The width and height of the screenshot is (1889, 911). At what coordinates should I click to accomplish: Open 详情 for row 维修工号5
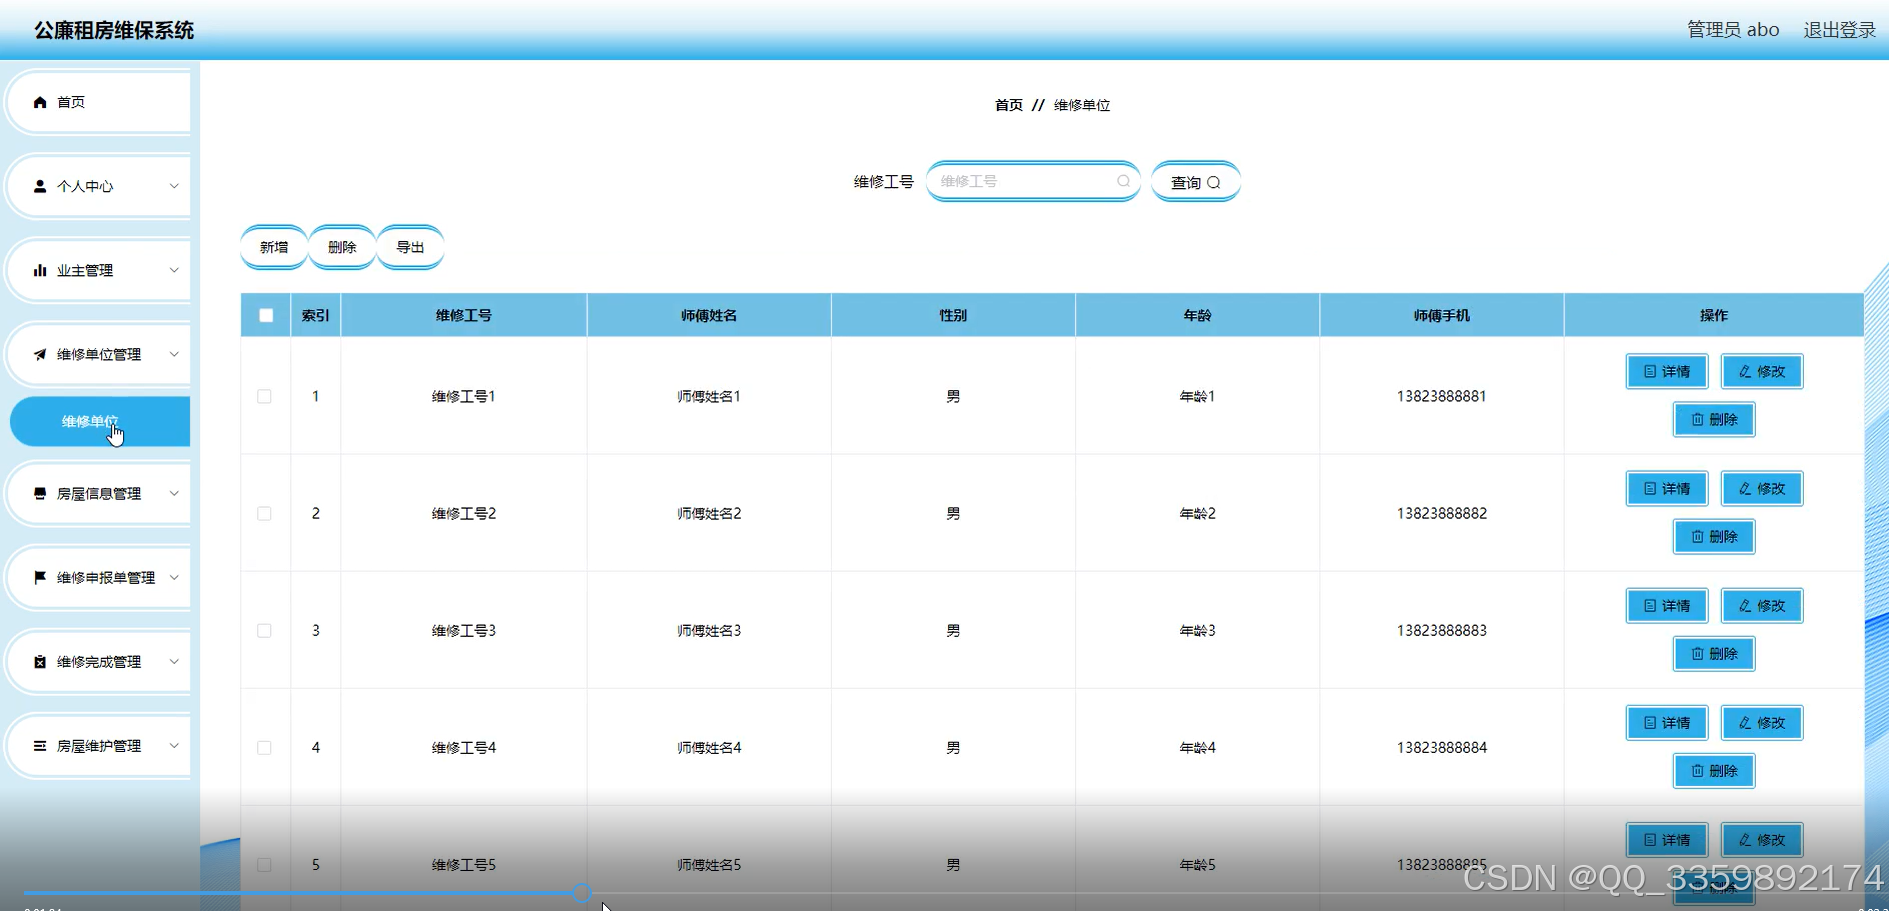(1667, 839)
